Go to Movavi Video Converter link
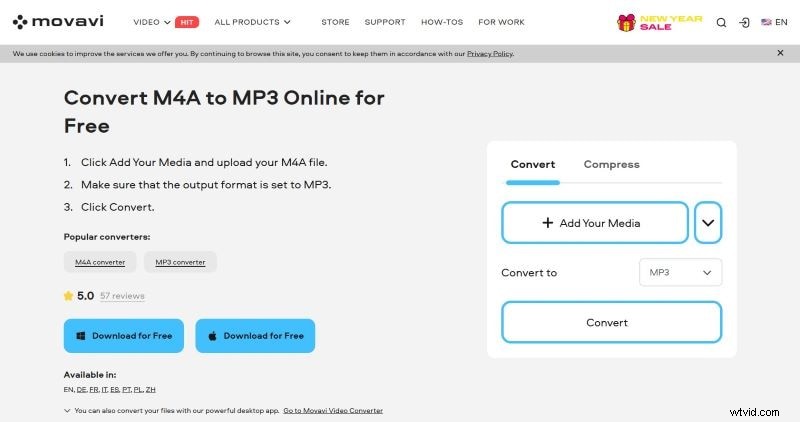Screen dimensions: 800x422 (x=333, y=410)
